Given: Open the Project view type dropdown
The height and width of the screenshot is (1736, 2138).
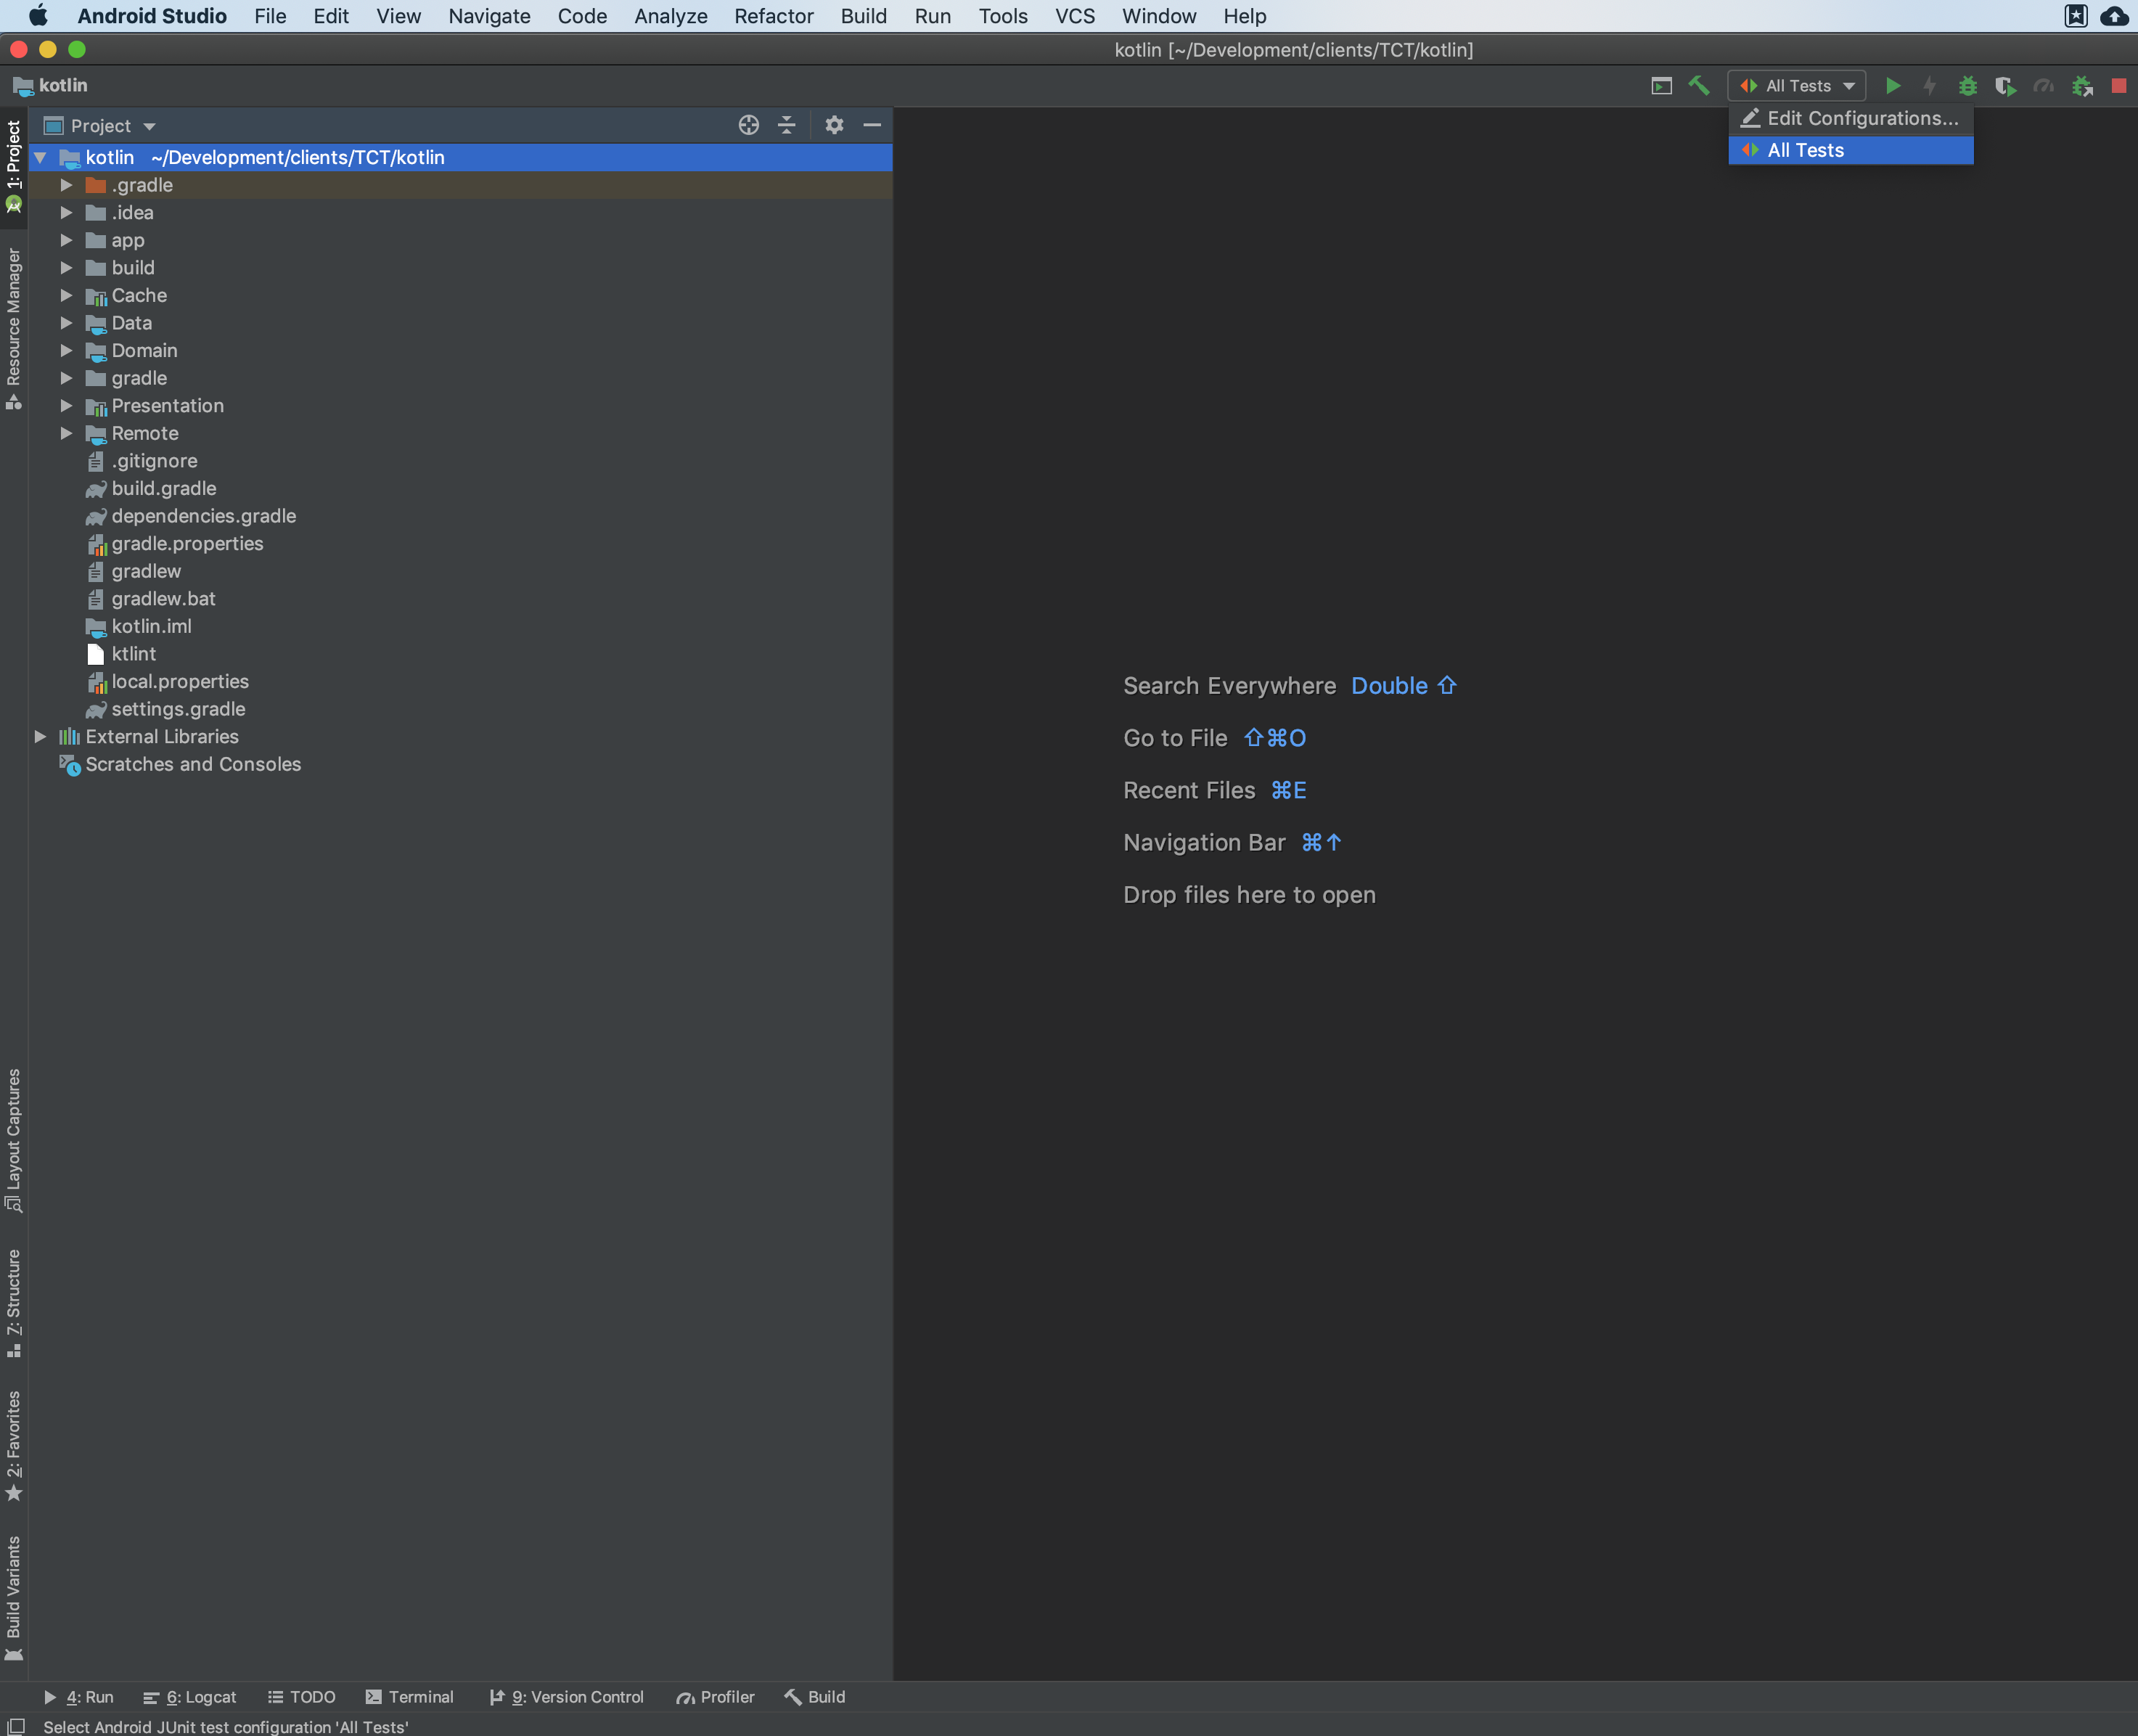Looking at the screenshot, I should 100,125.
